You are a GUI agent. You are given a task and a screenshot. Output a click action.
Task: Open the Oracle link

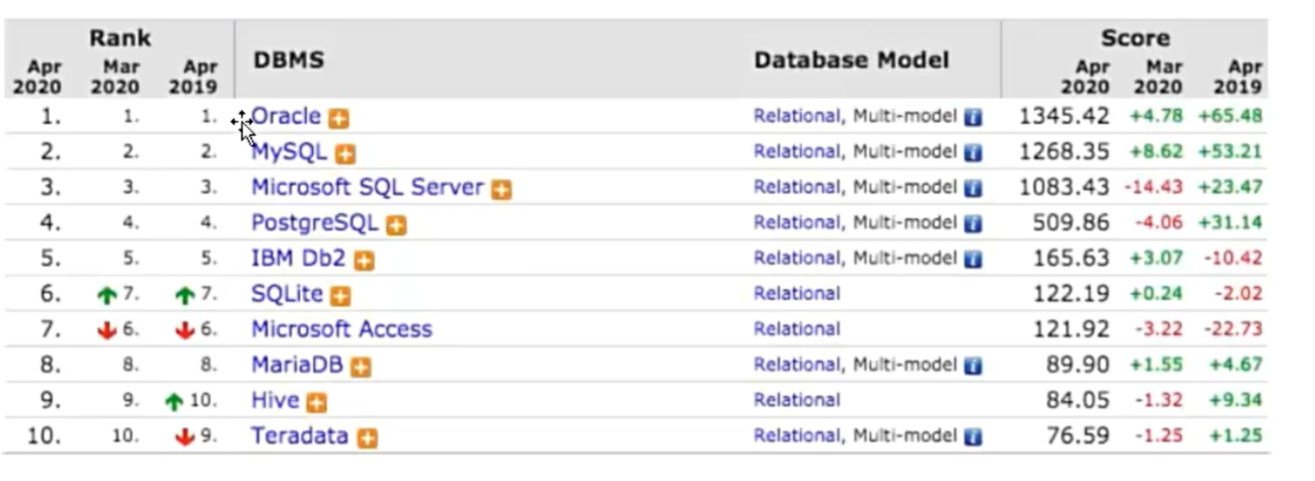point(286,116)
